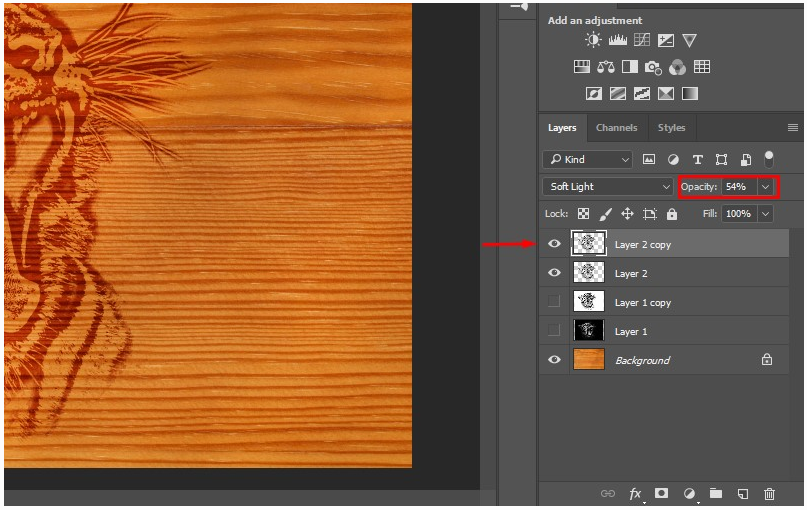Select the Layer 2 copy thumbnail
Screen dimensions: 807x510
(x=589, y=243)
